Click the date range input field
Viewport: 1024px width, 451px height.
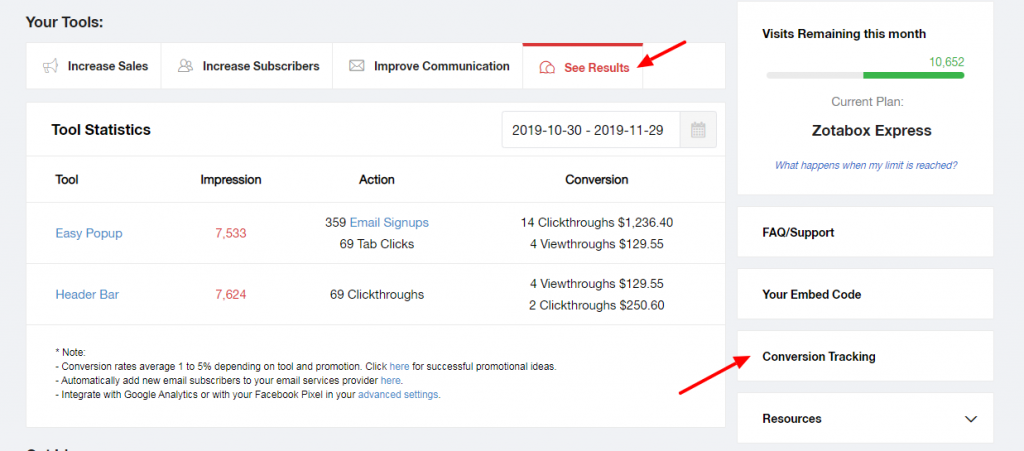(x=591, y=130)
